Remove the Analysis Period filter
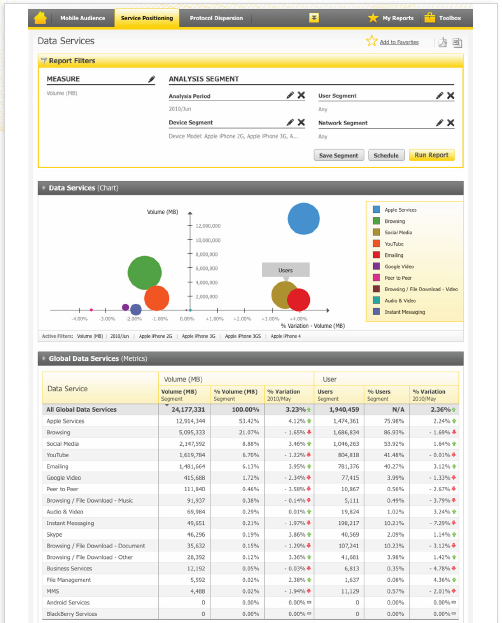Screen dimensions: 502x623 click(301, 95)
